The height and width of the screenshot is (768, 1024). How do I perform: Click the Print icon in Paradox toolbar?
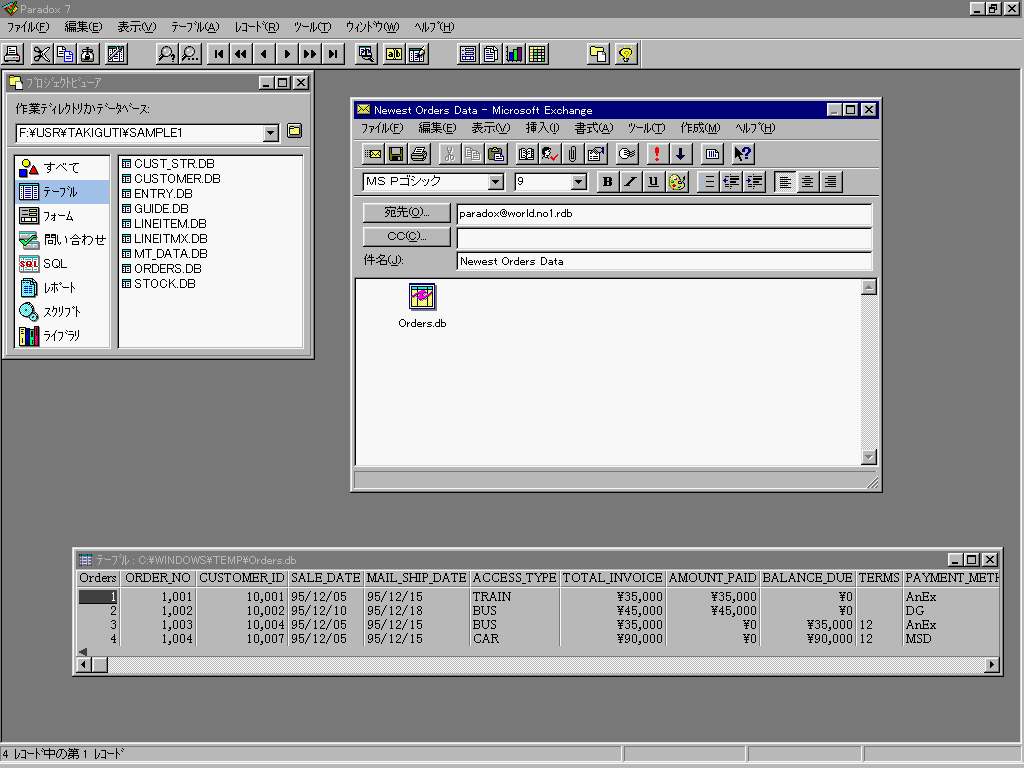[13, 54]
